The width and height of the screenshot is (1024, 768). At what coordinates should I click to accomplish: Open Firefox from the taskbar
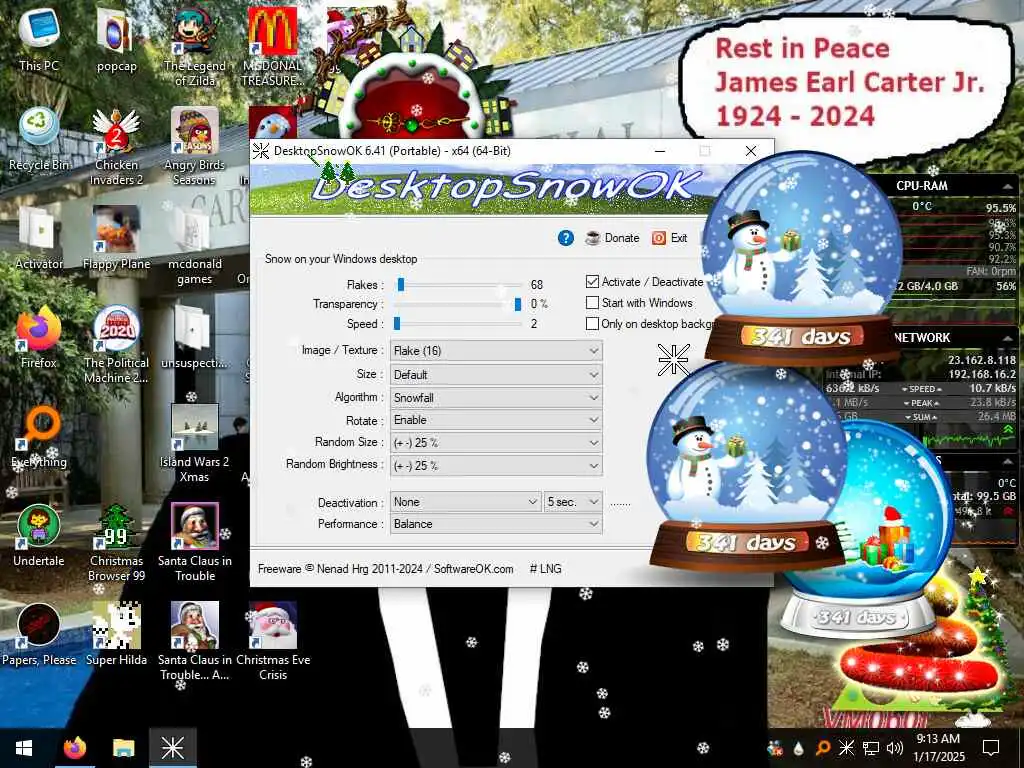point(74,748)
